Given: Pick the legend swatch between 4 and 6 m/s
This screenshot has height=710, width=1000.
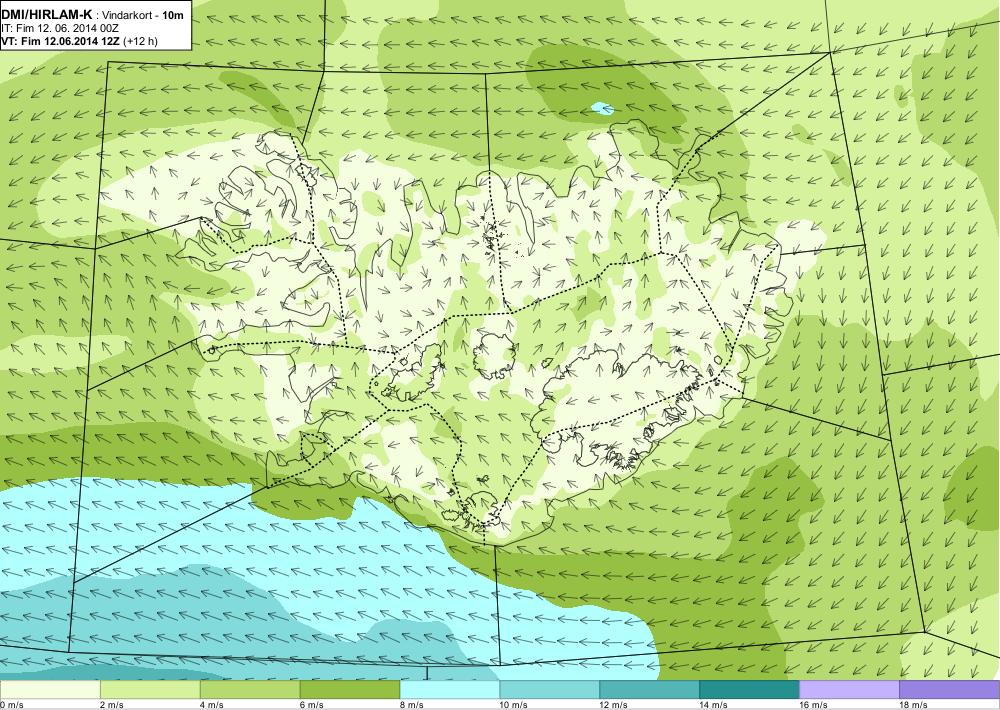Looking at the screenshot, I should pos(250,690).
